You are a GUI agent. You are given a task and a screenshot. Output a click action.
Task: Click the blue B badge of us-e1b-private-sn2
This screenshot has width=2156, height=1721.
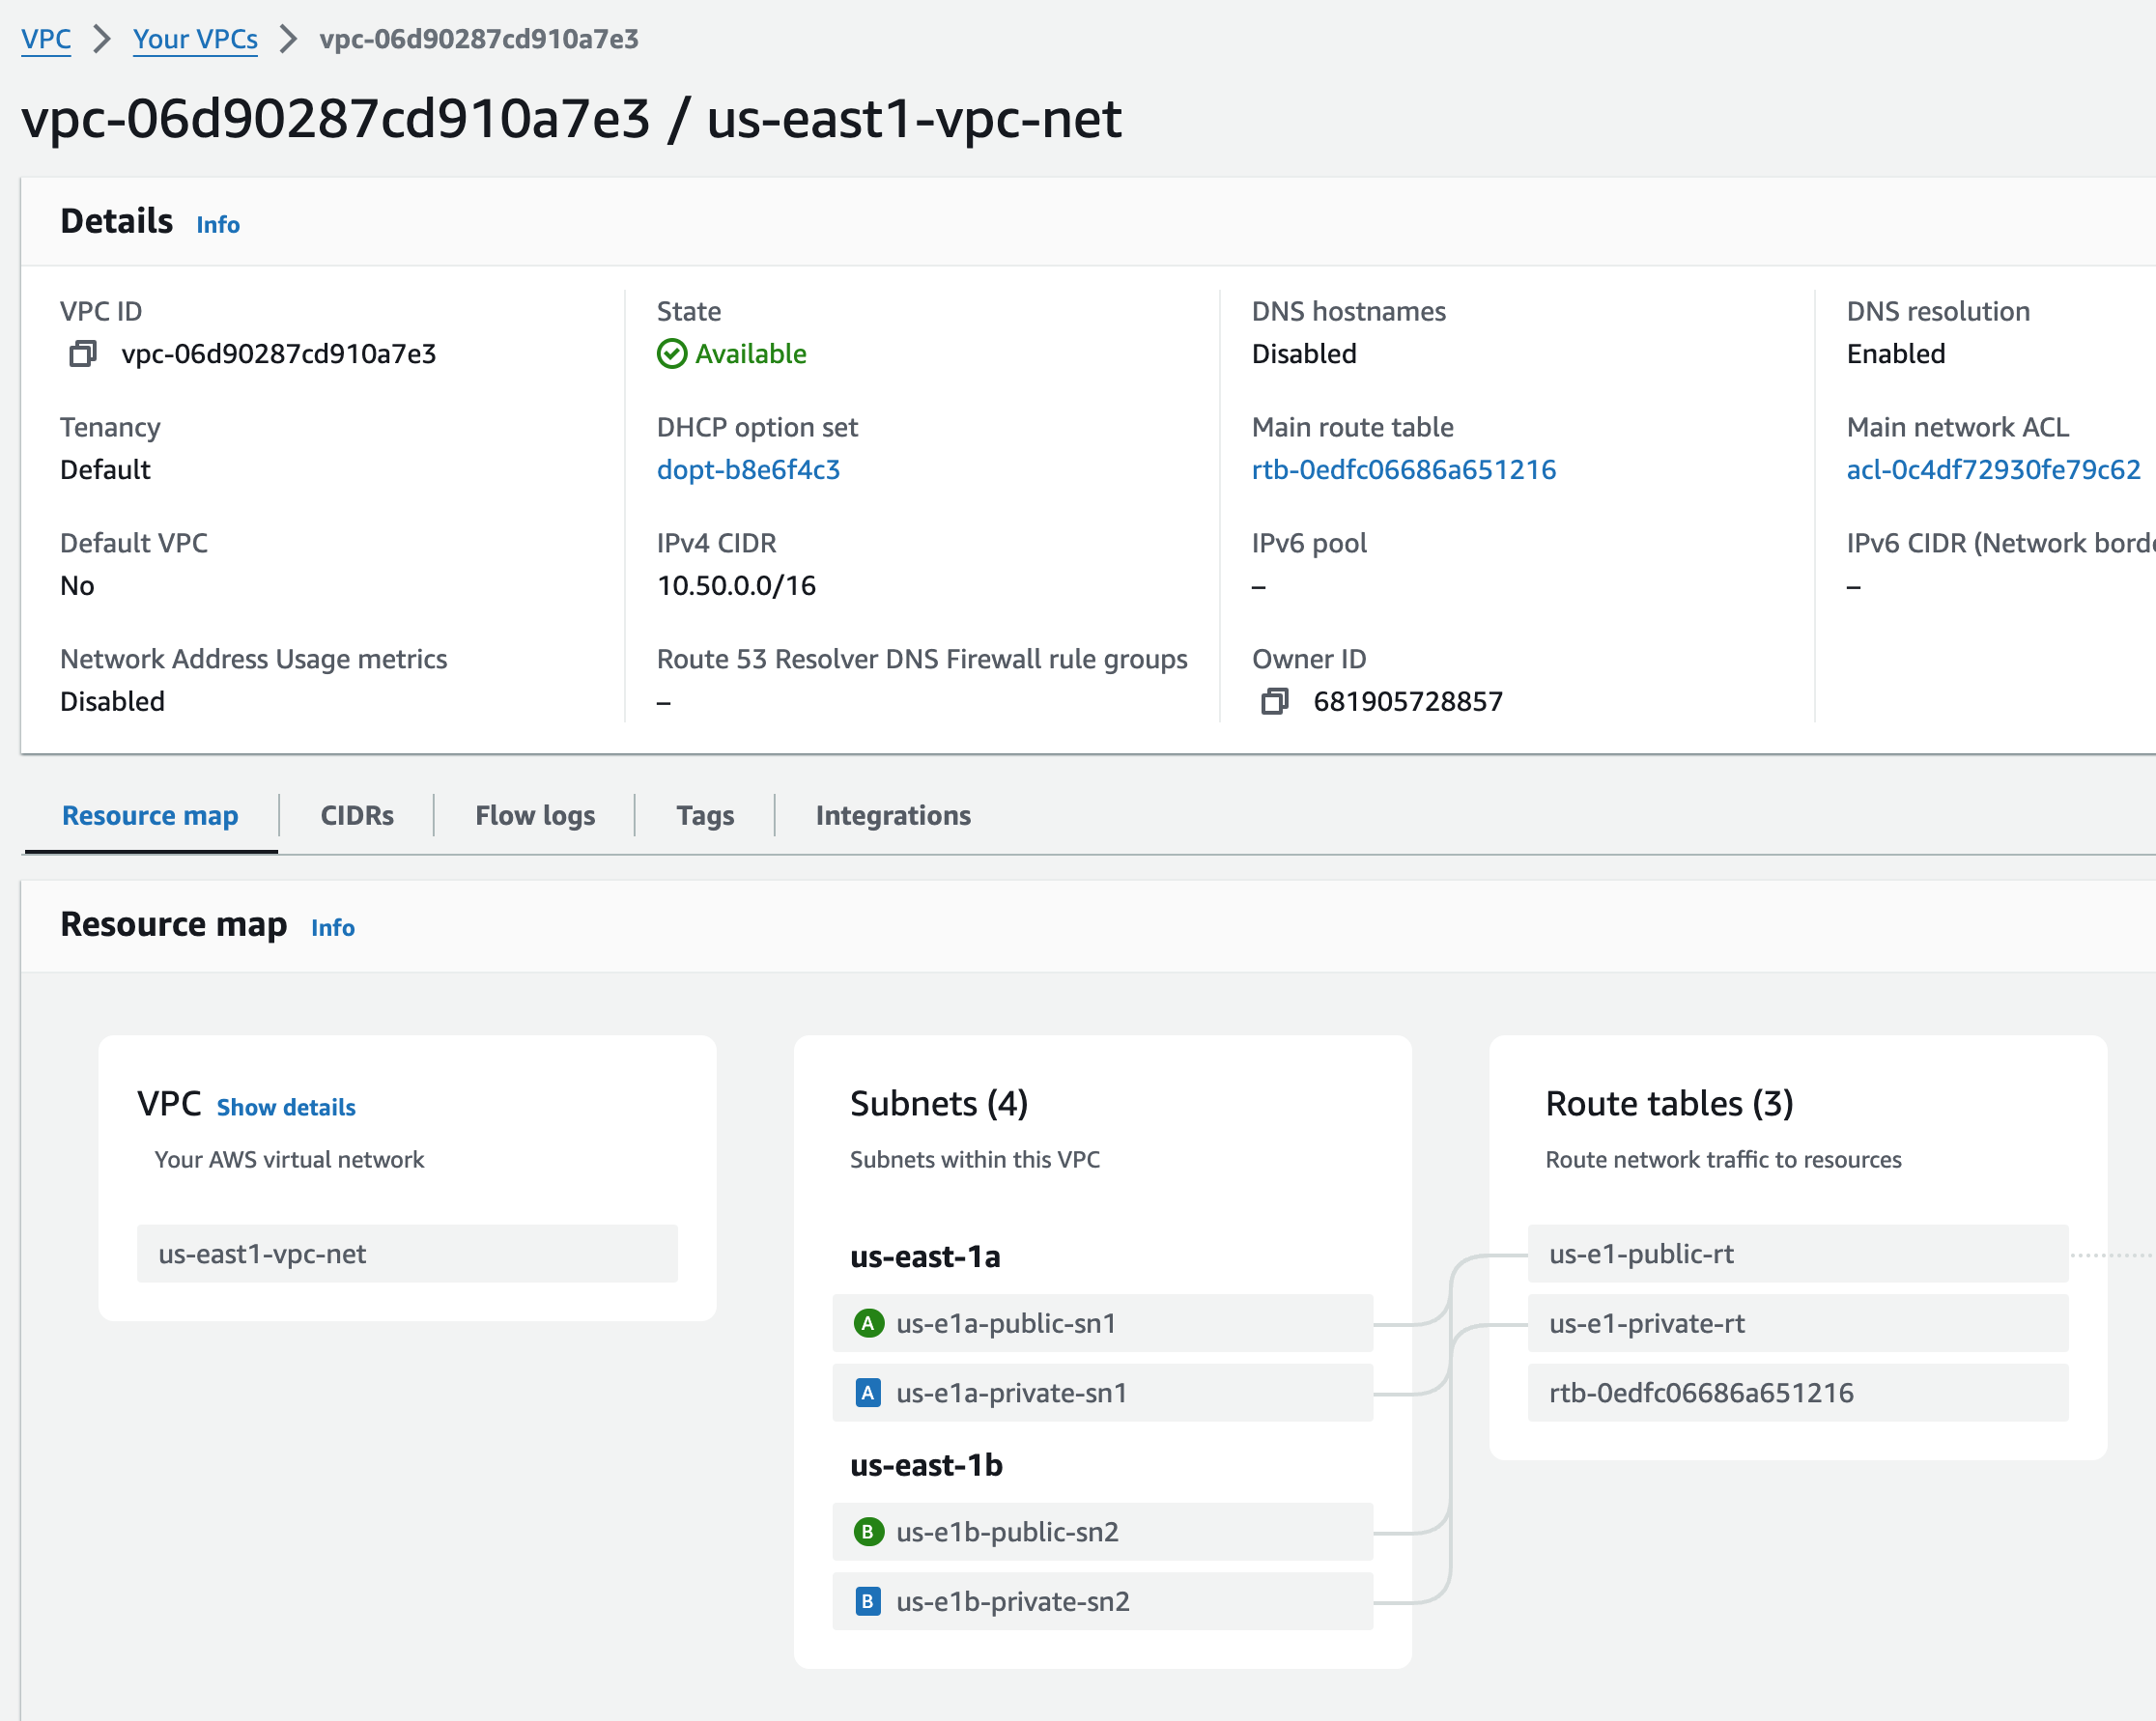(868, 1602)
